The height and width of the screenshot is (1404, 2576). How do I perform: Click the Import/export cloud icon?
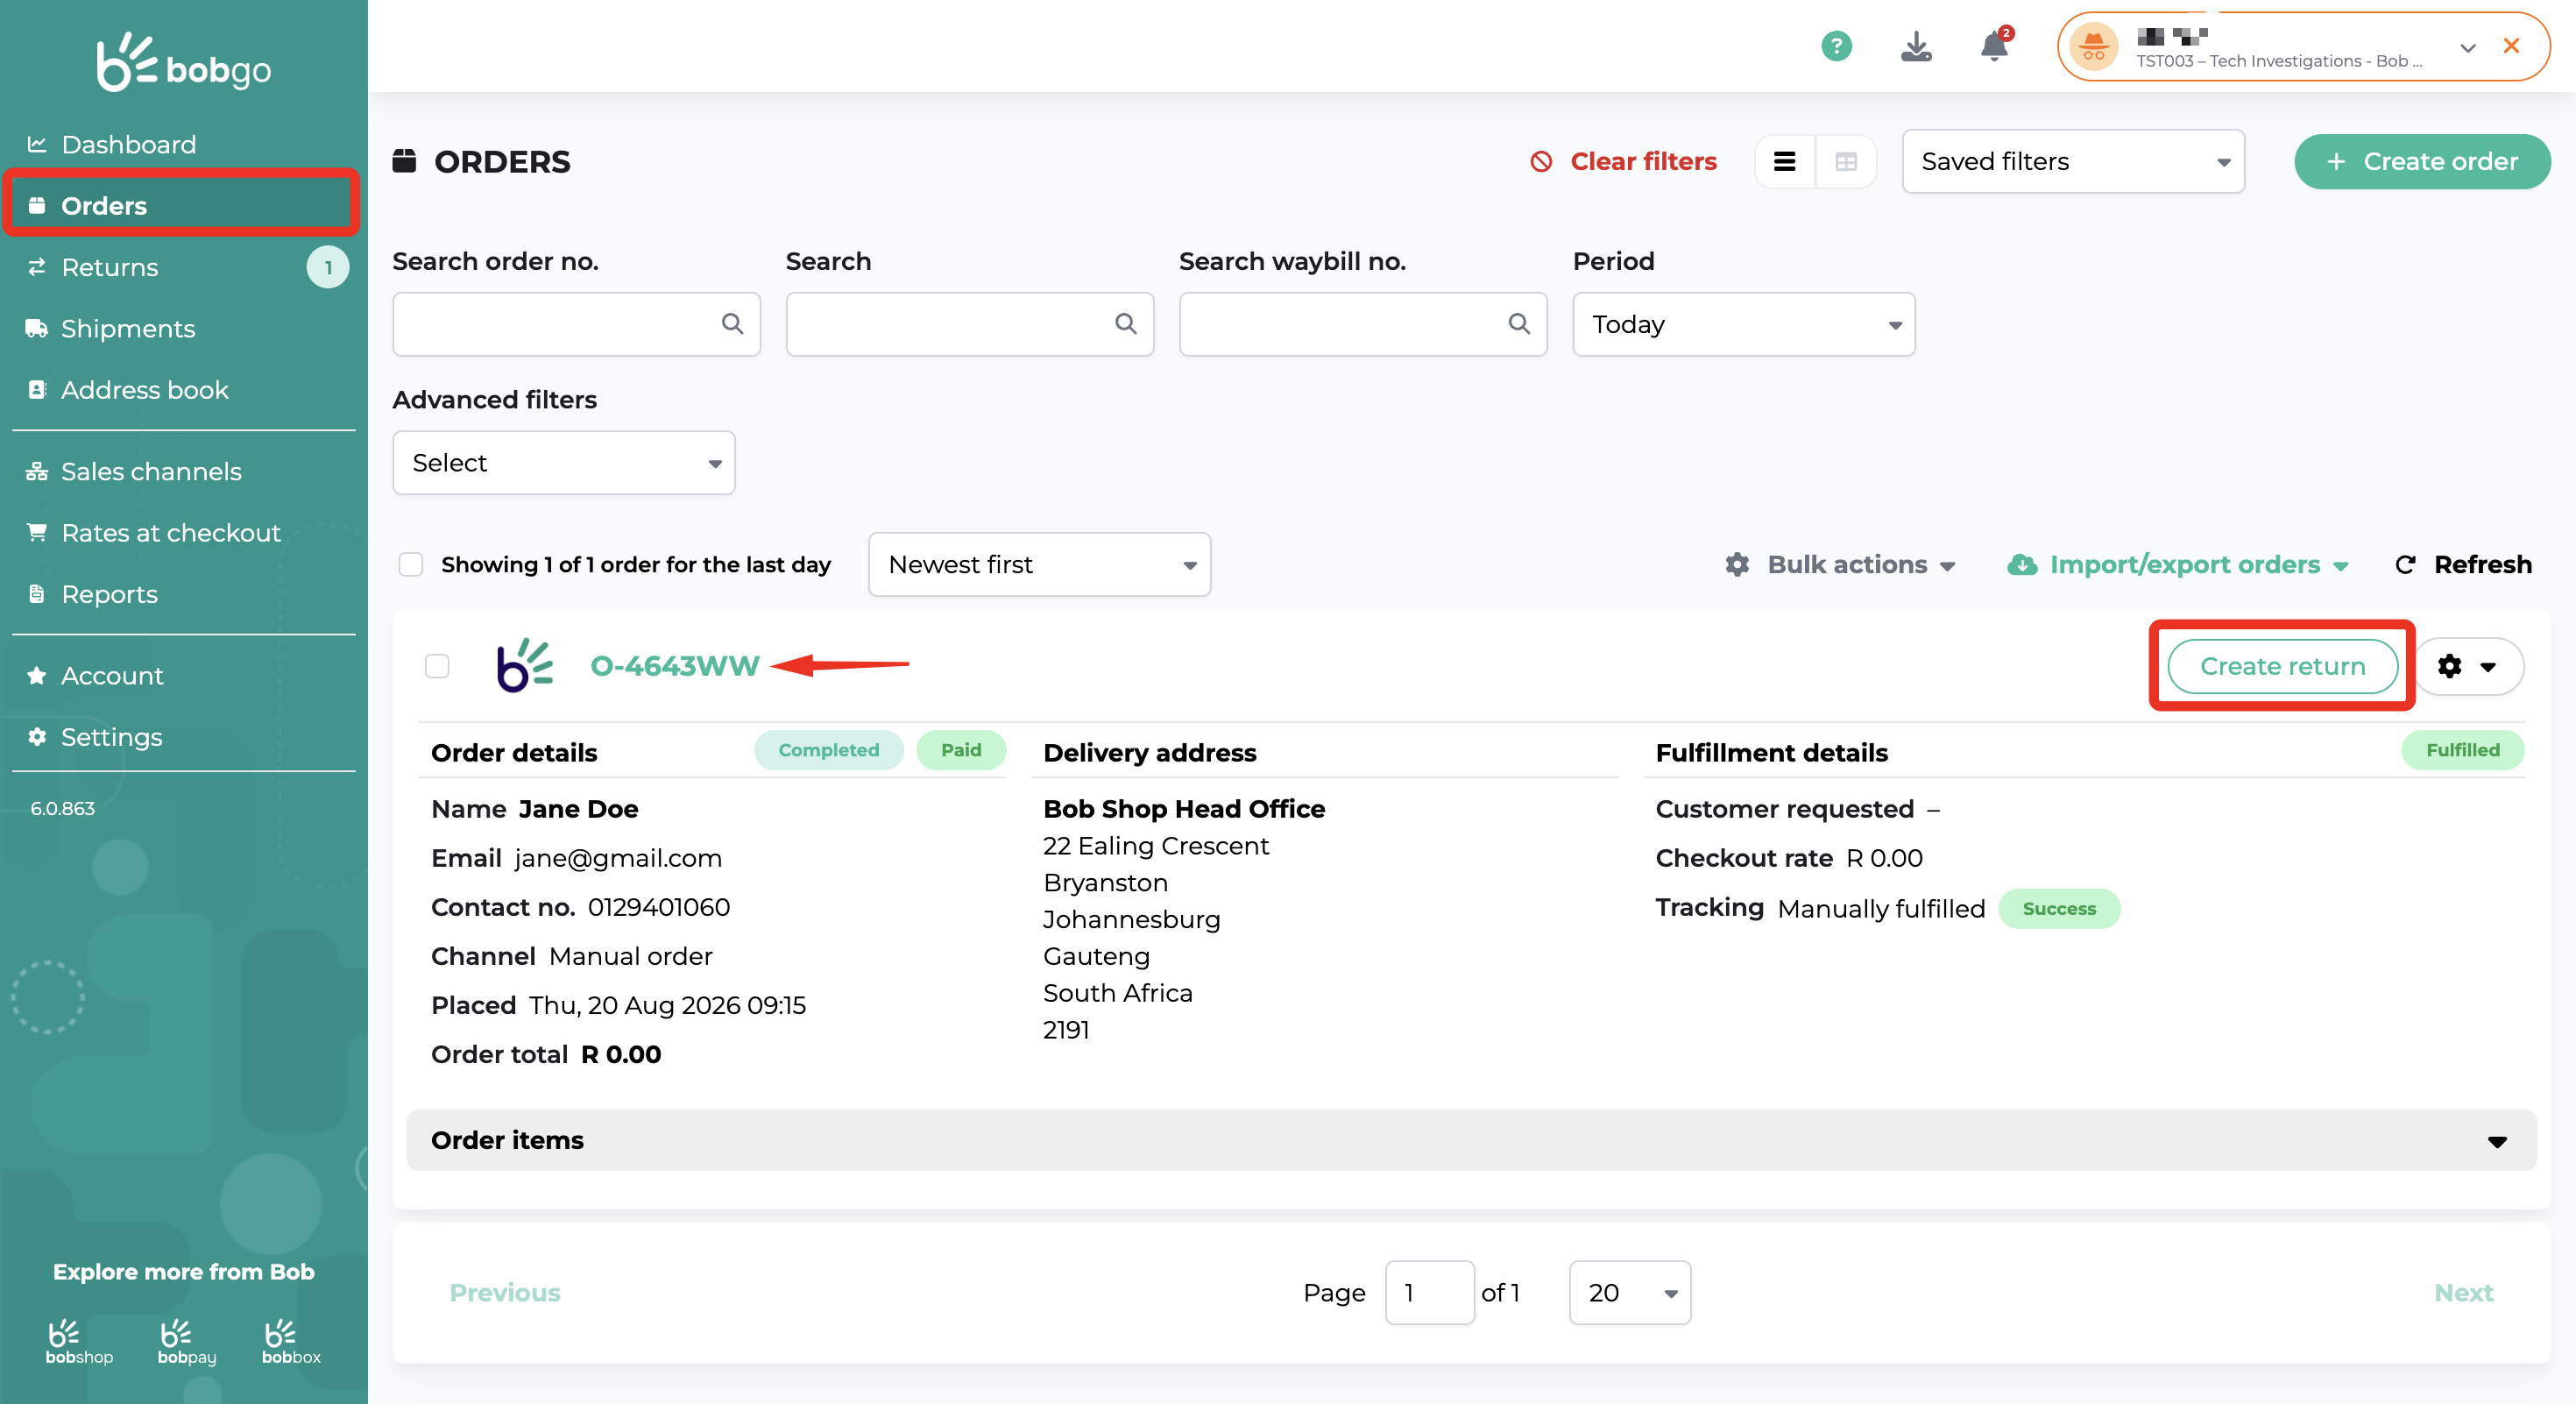(2022, 565)
